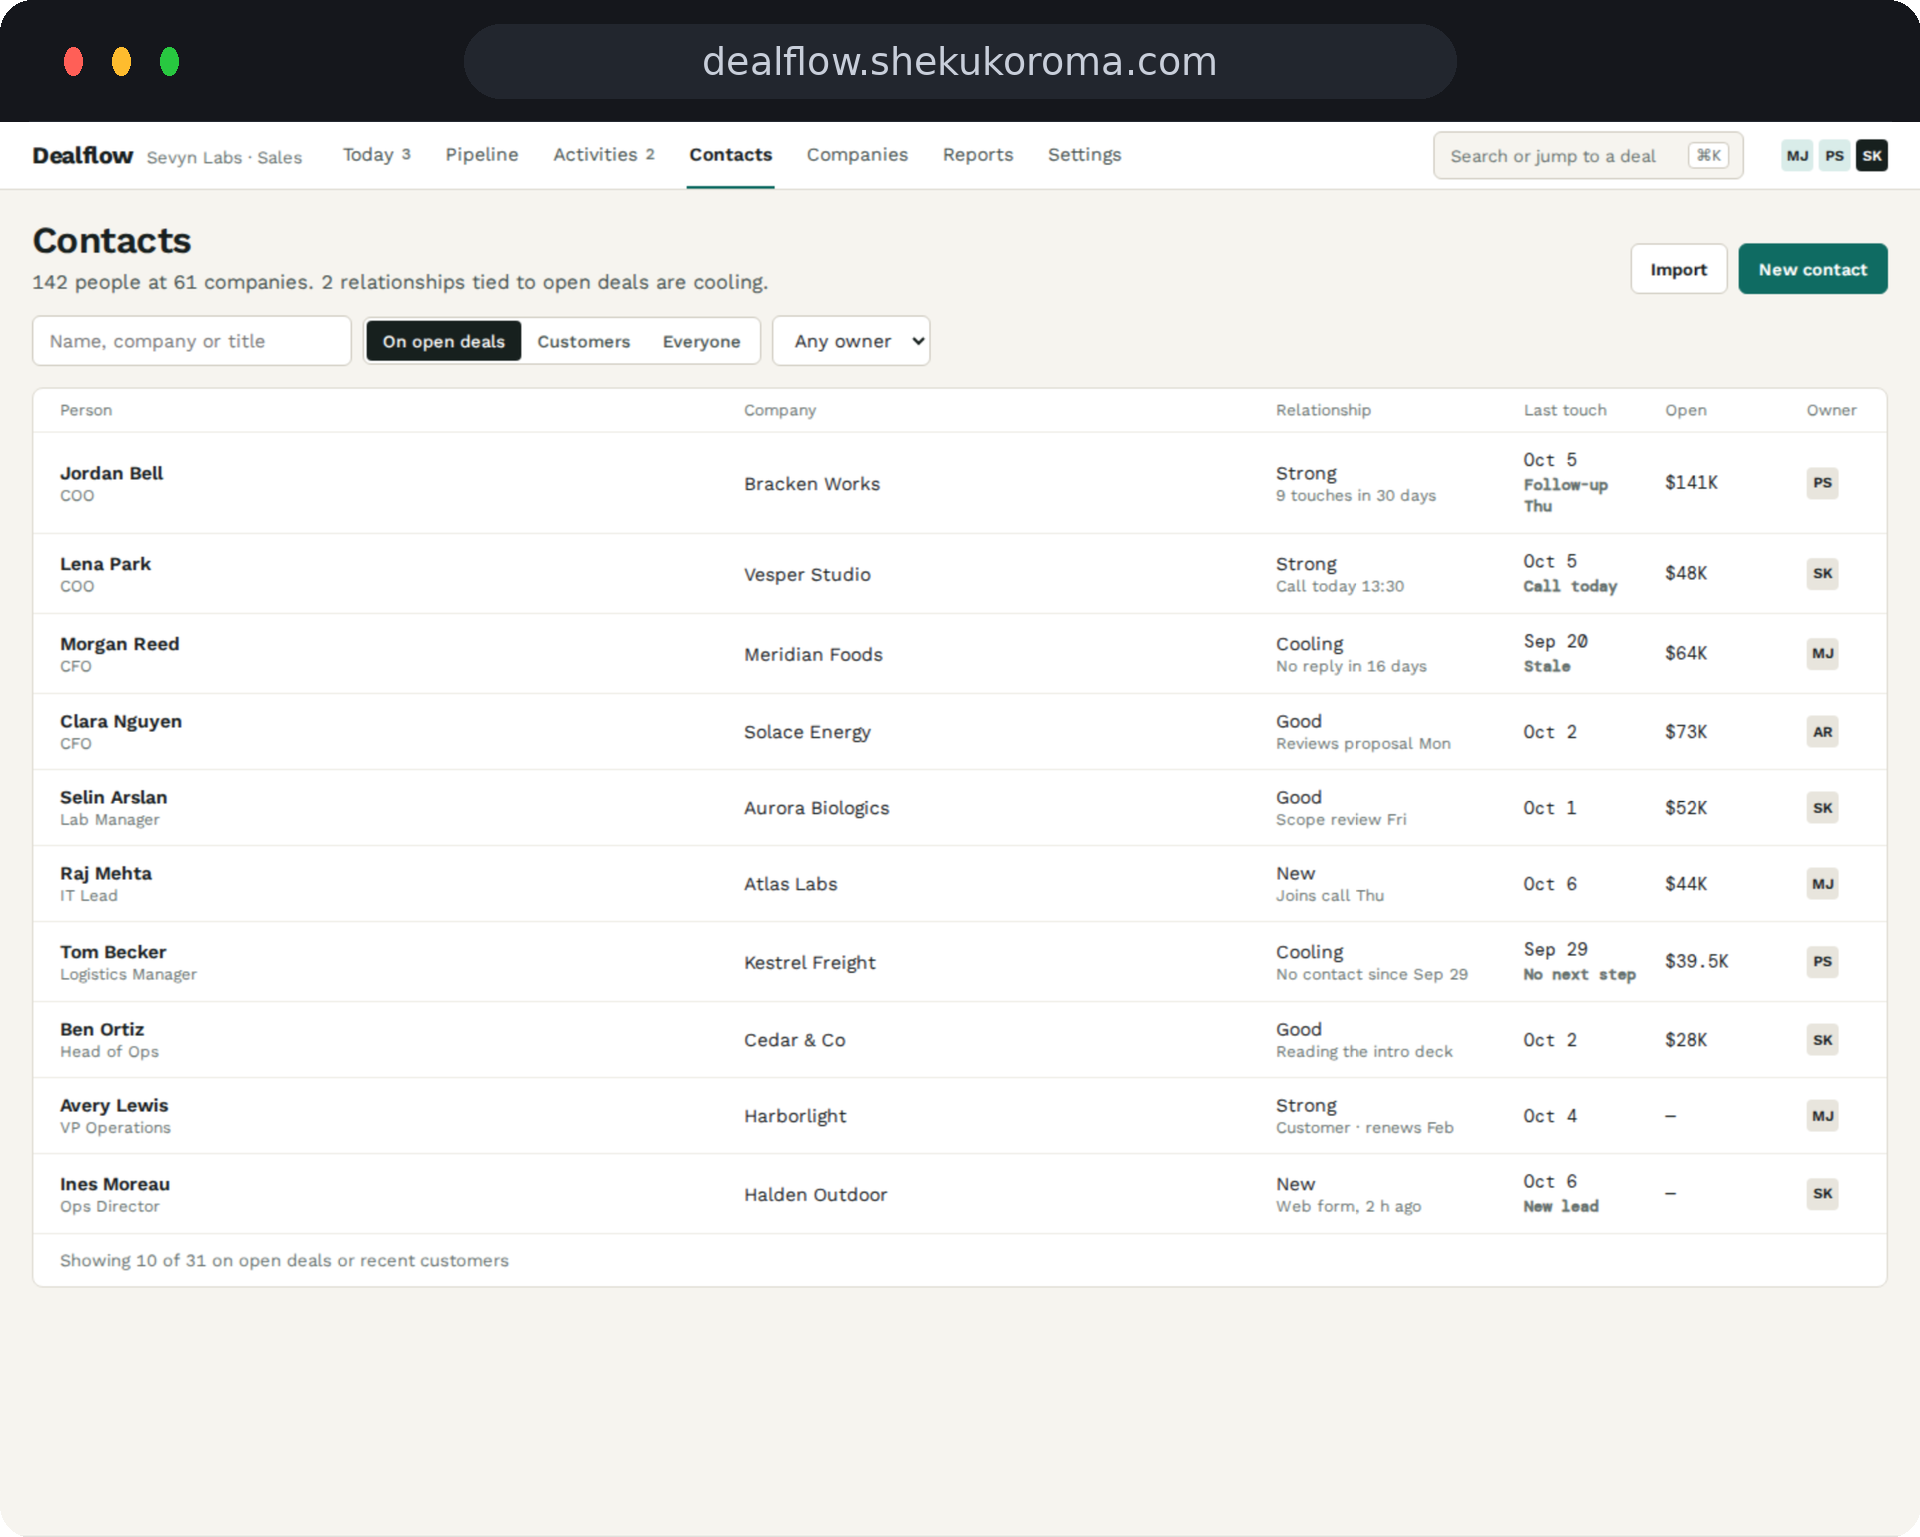The width and height of the screenshot is (1920, 1537).
Task: Click PS owner badge in Tom Becker row
Action: 1822,962
